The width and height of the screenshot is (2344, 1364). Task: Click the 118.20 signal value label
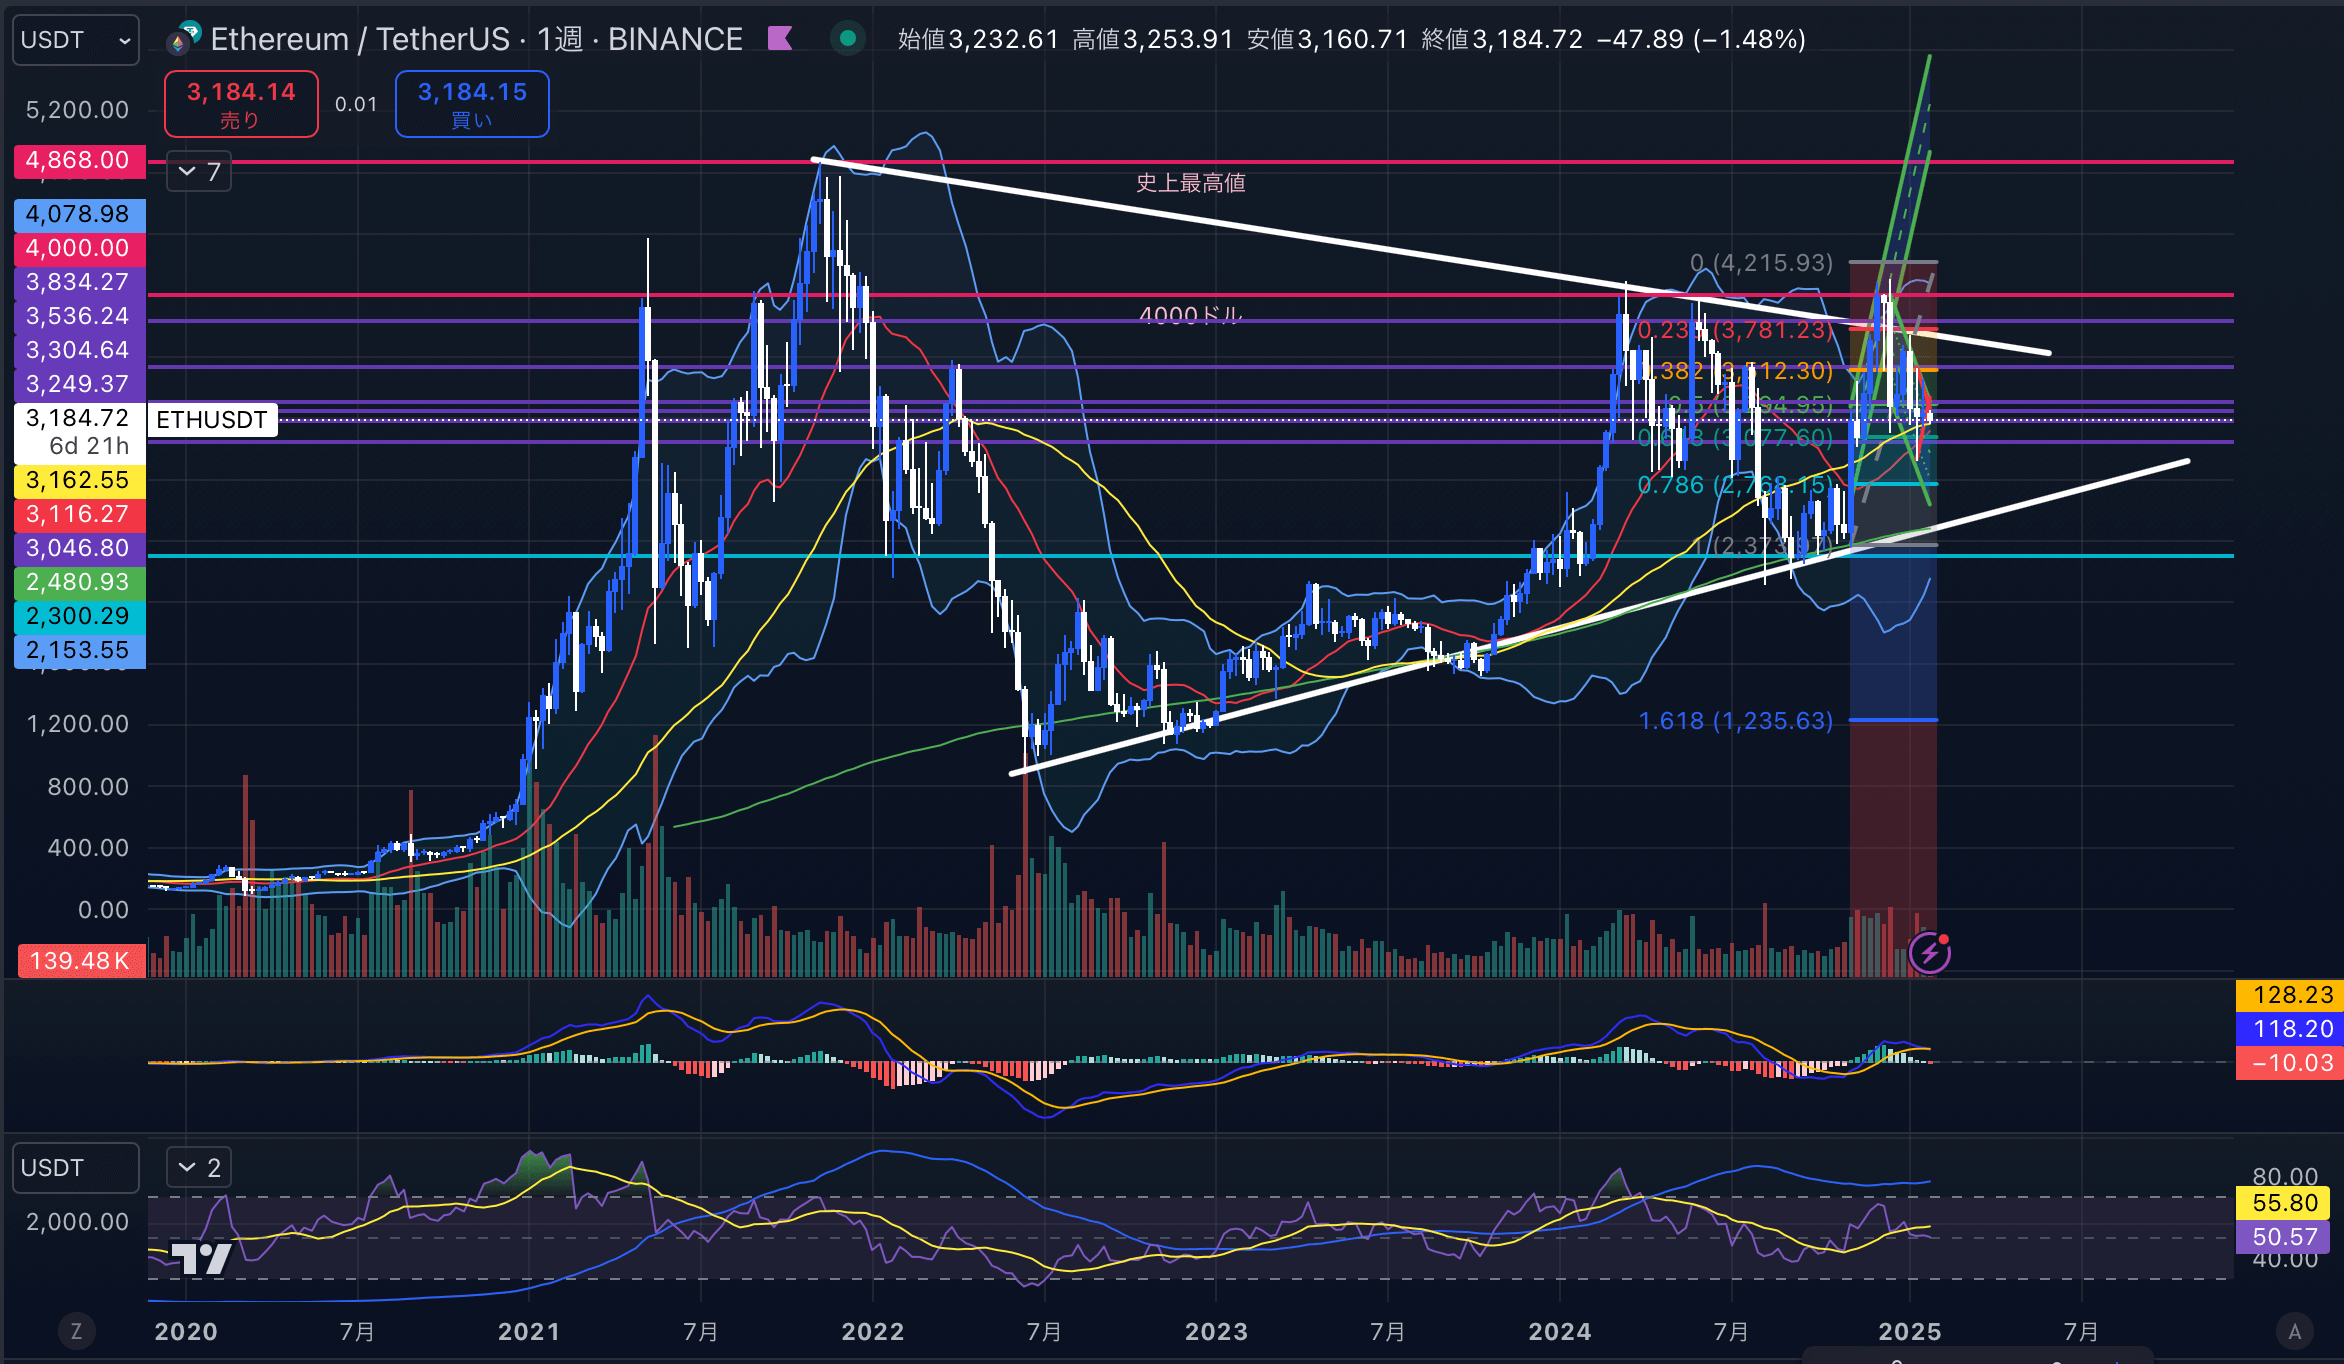(x=2291, y=1029)
